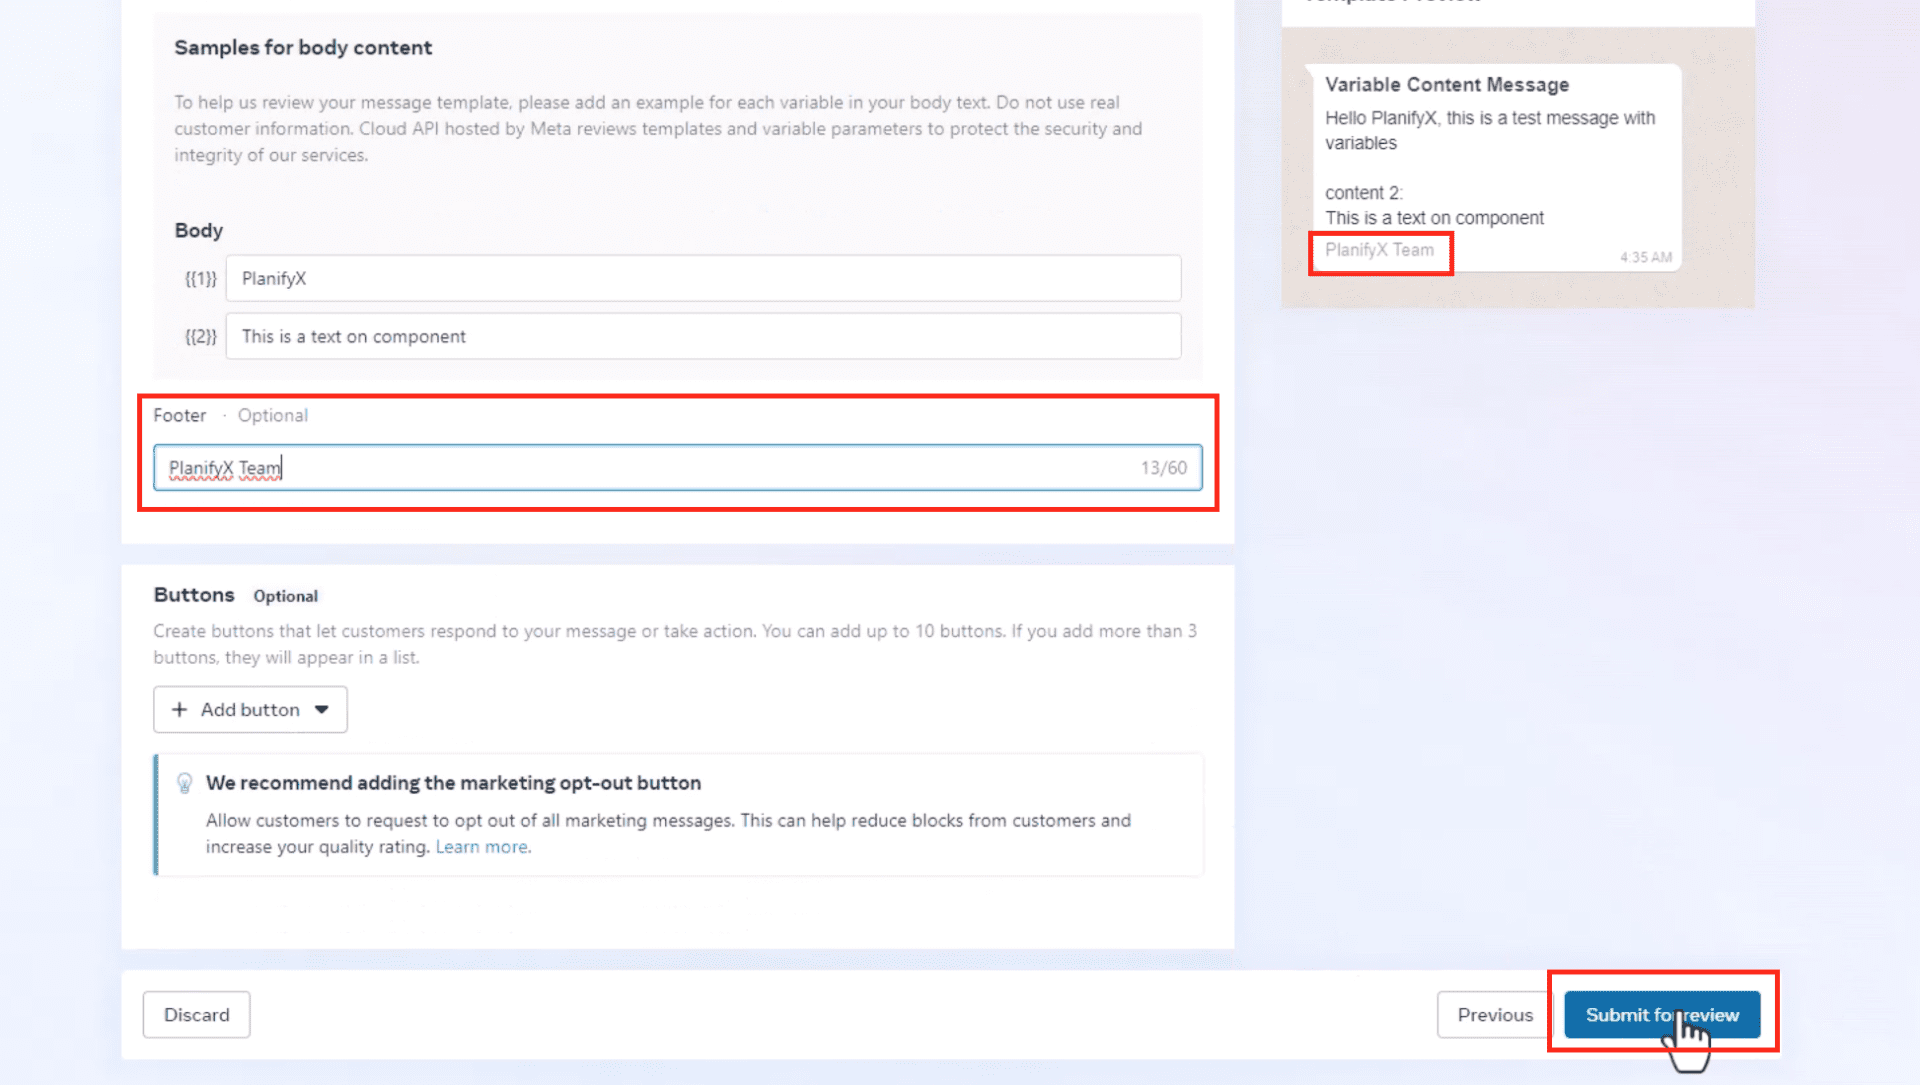Click the {{1}} variable label
The image size is (1920, 1085).
click(200, 279)
